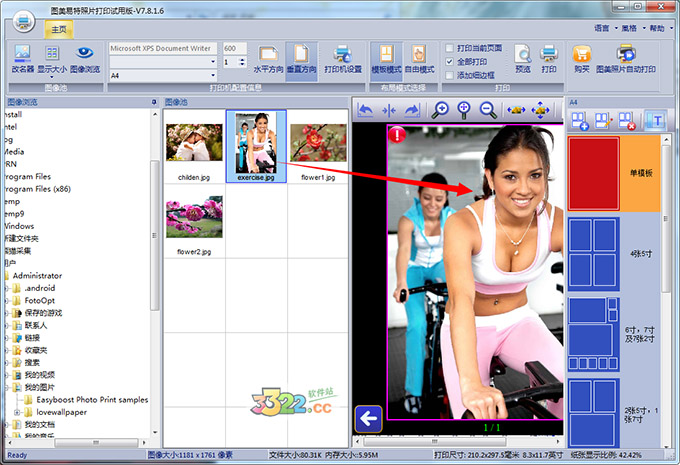
Task: Click the add template icon
Action: coord(579,121)
